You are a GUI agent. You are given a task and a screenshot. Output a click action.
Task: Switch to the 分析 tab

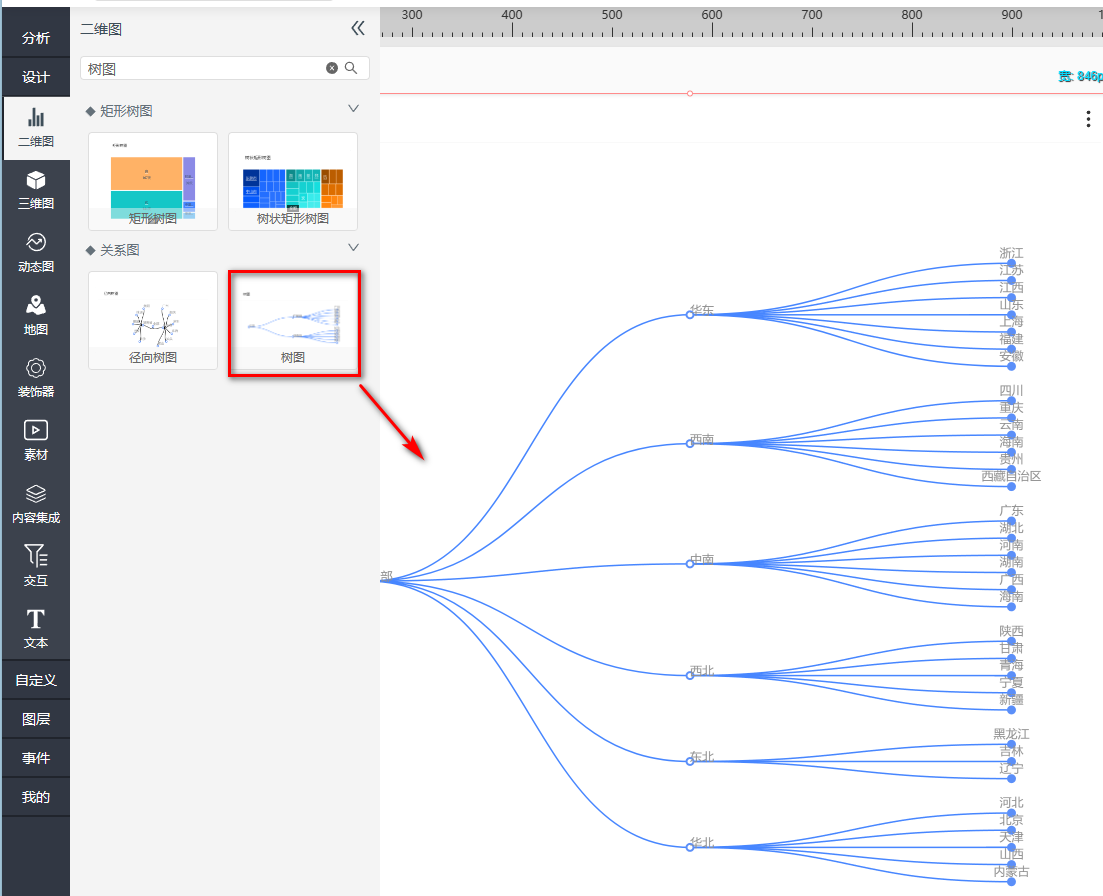coord(36,38)
